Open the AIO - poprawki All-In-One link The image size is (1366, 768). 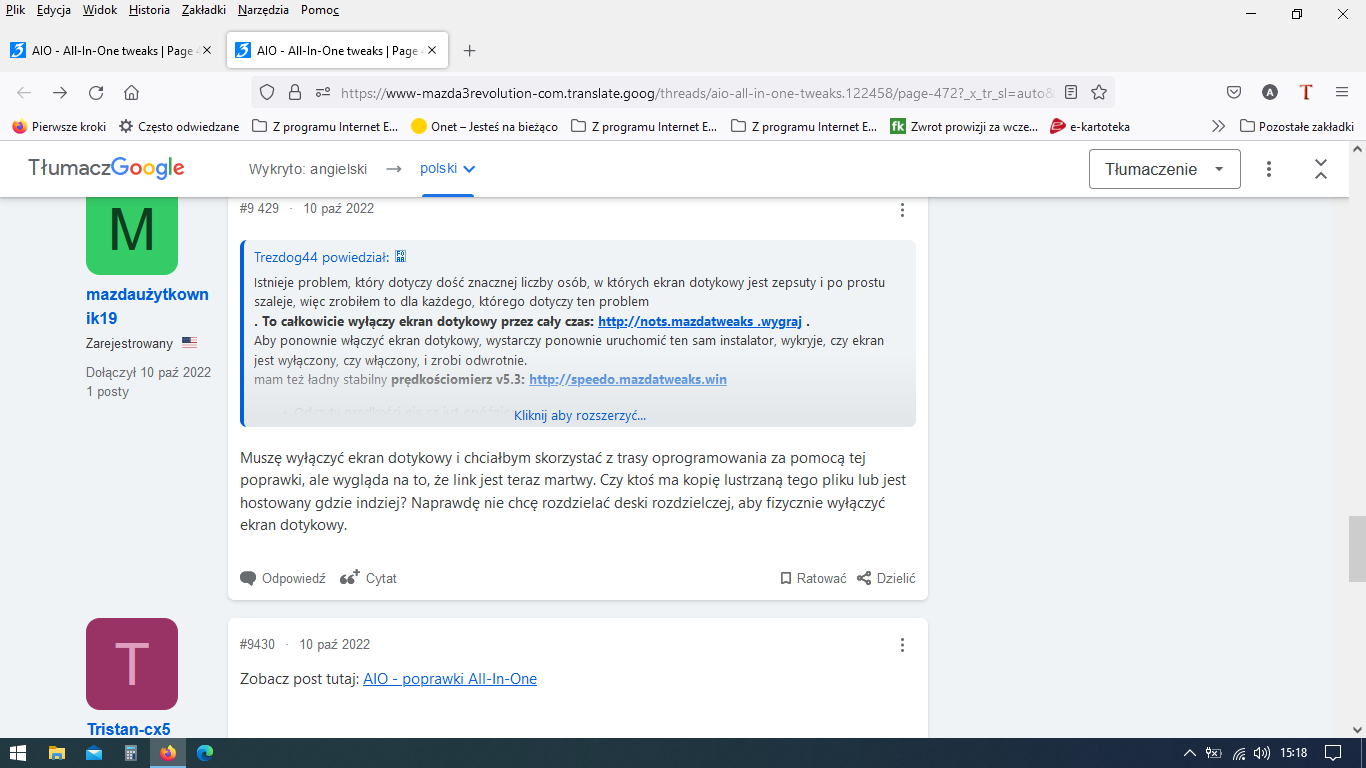(x=450, y=679)
